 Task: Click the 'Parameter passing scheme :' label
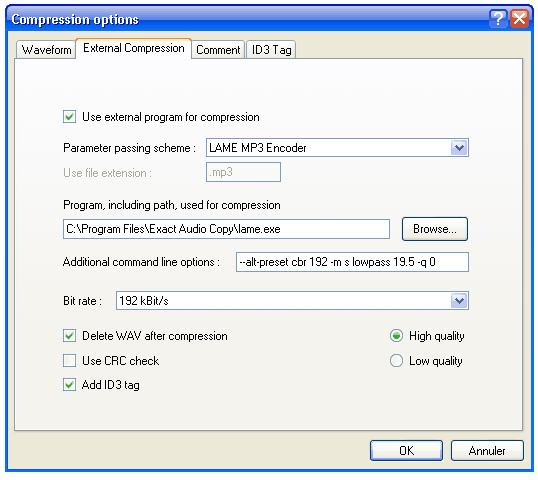tap(129, 148)
